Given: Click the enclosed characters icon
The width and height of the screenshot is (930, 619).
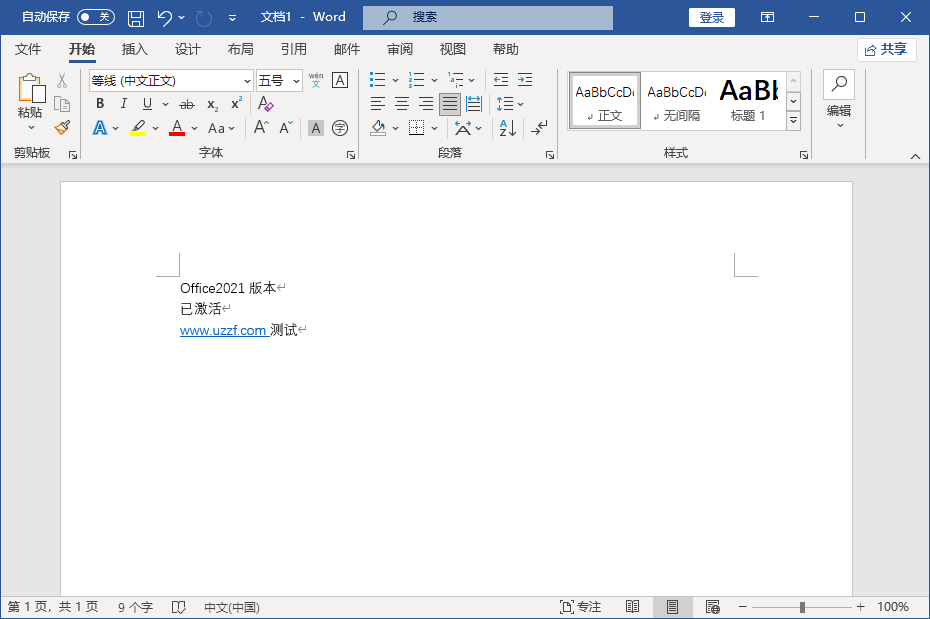Looking at the screenshot, I should (340, 127).
